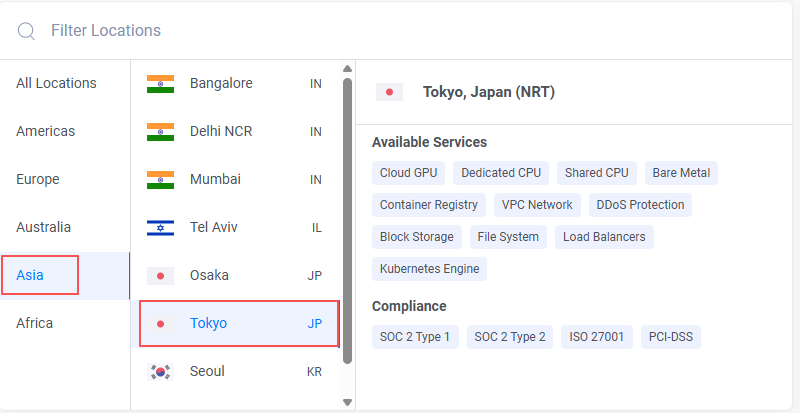Click the South Korea flag beside Seoul
Screen dimensions: 800x413
click(x=160, y=371)
